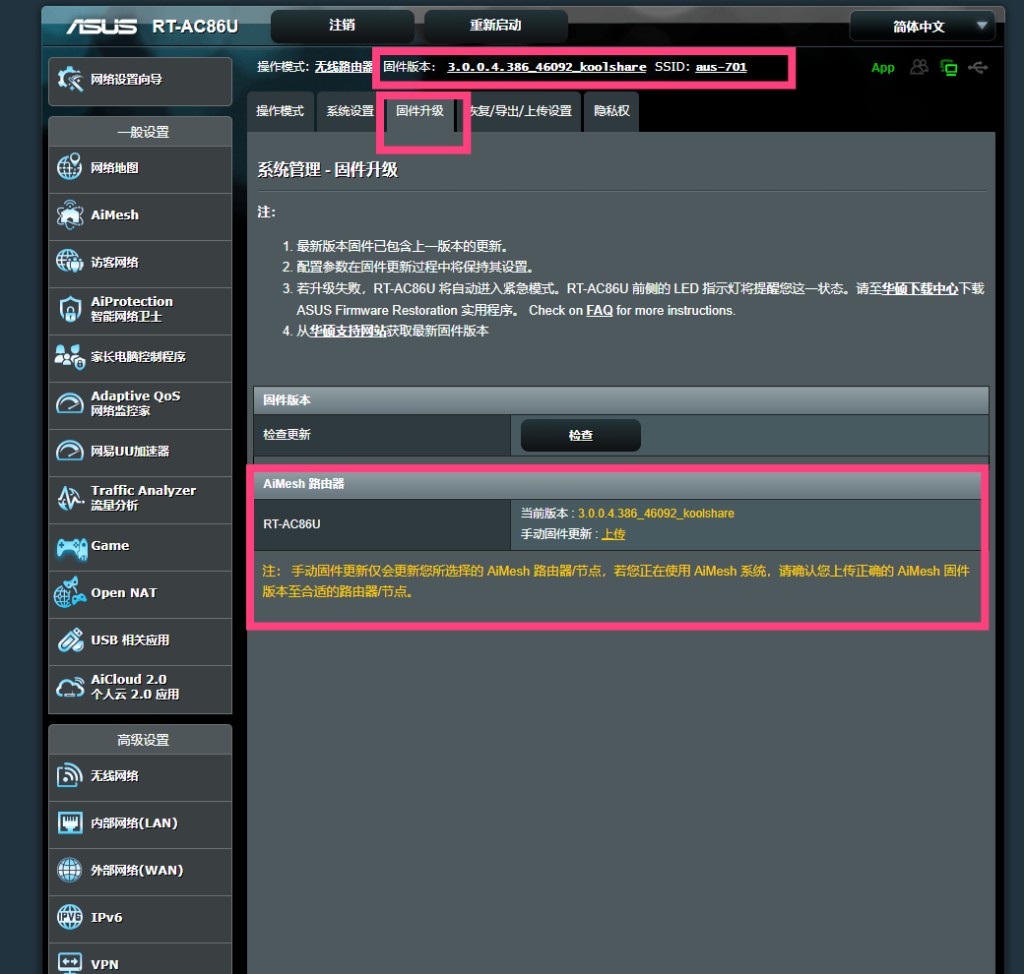Image resolution: width=1024 pixels, height=974 pixels.
Task: Select the Adaptive QoS gauge icon
Action: coord(69,404)
